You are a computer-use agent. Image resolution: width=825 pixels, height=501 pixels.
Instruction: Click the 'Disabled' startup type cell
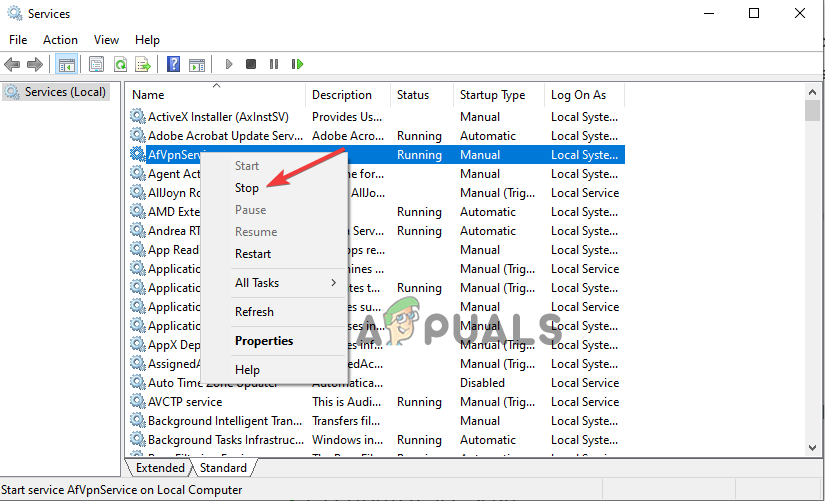[x=482, y=383]
